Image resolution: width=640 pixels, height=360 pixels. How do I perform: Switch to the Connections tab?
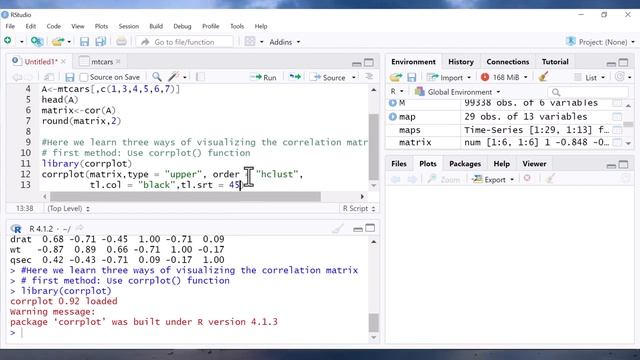[507, 62]
